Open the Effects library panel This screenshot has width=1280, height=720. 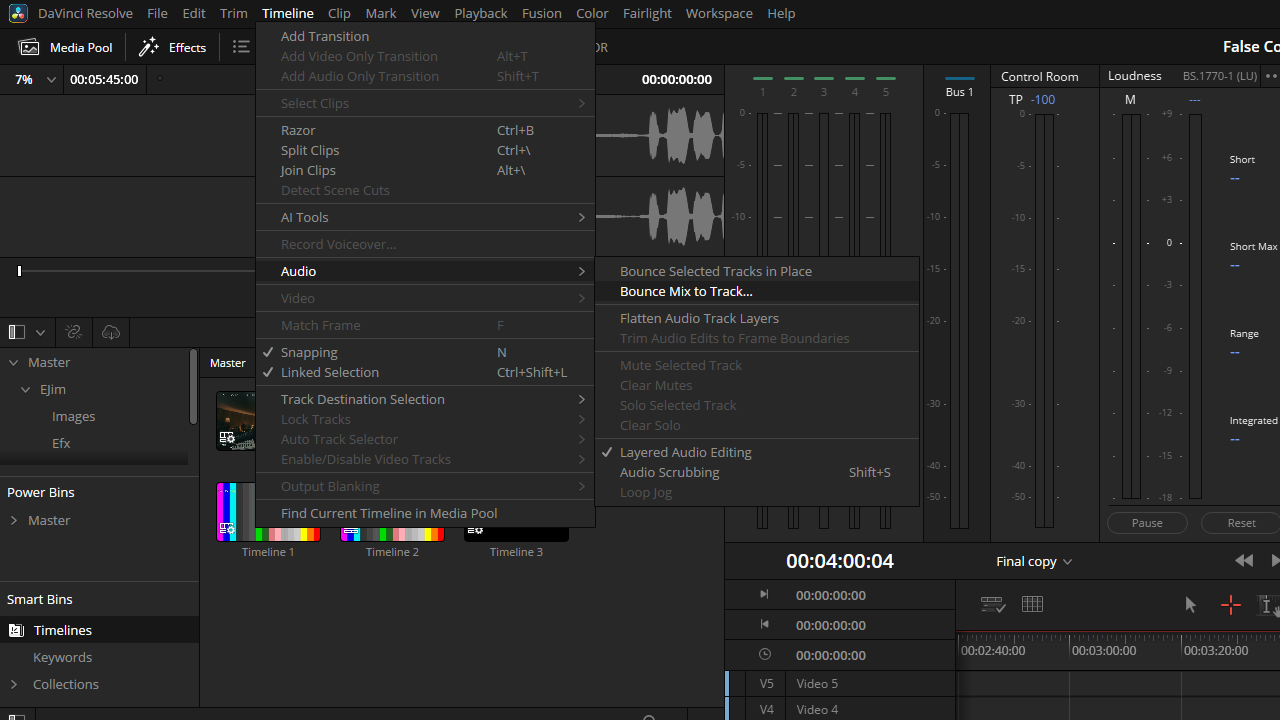172,47
